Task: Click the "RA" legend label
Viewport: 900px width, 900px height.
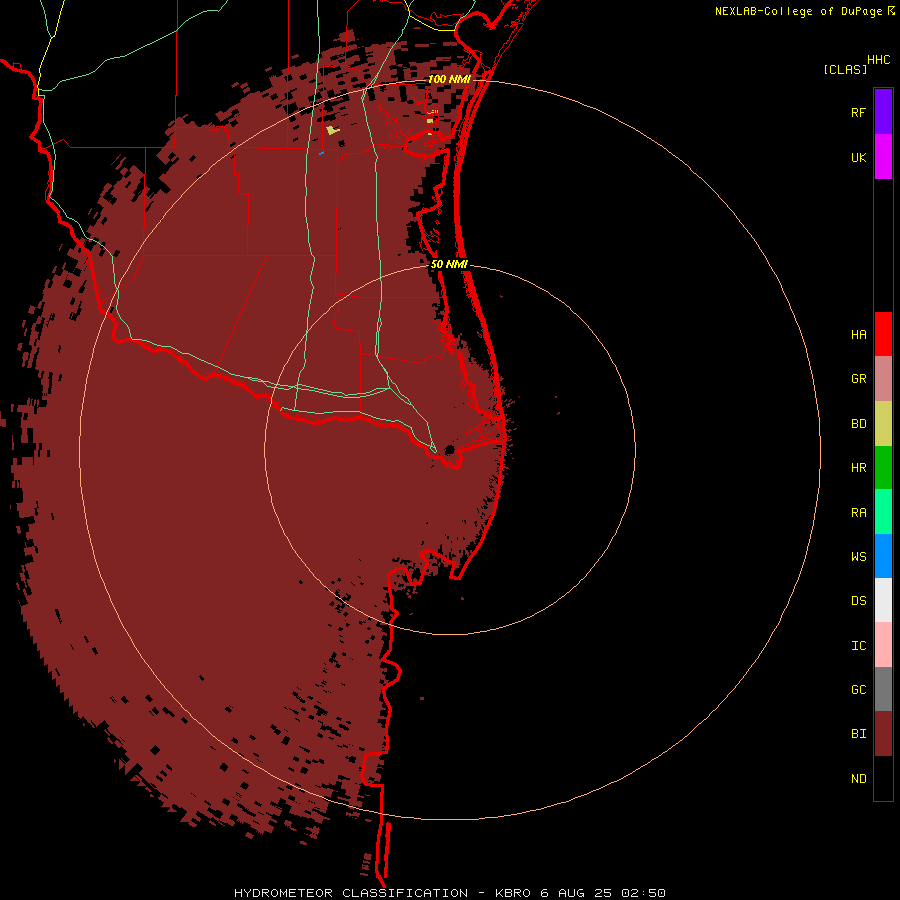Action: [x=858, y=513]
